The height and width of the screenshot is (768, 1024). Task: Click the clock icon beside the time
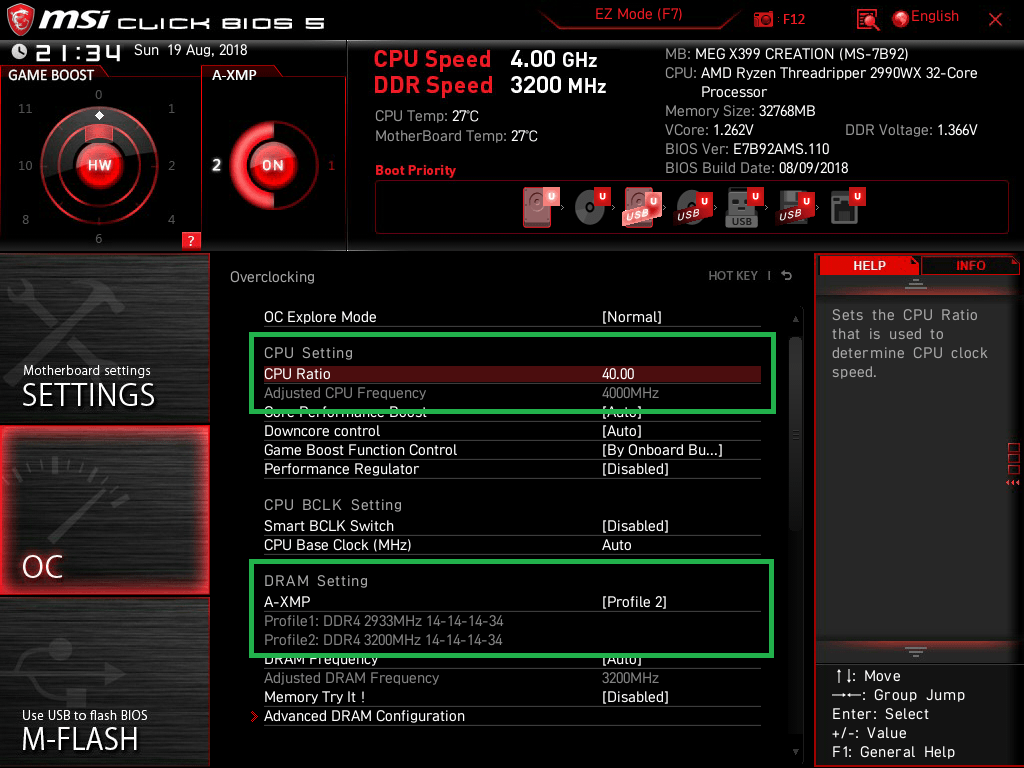click(20, 51)
